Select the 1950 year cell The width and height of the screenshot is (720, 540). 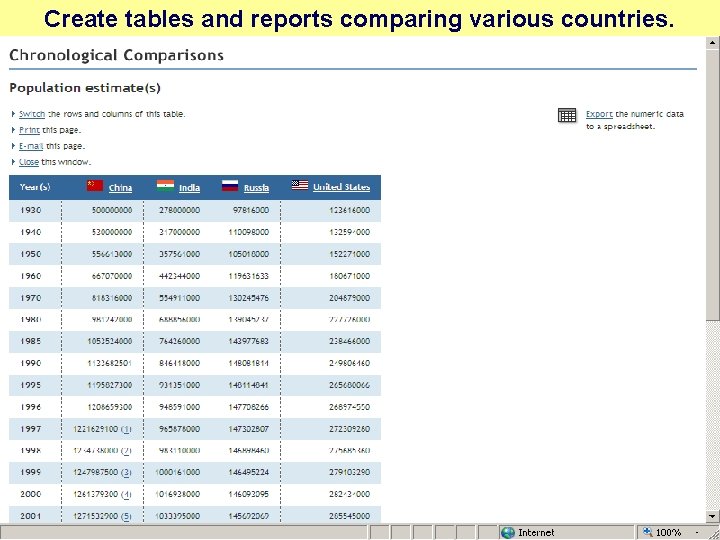click(30, 254)
